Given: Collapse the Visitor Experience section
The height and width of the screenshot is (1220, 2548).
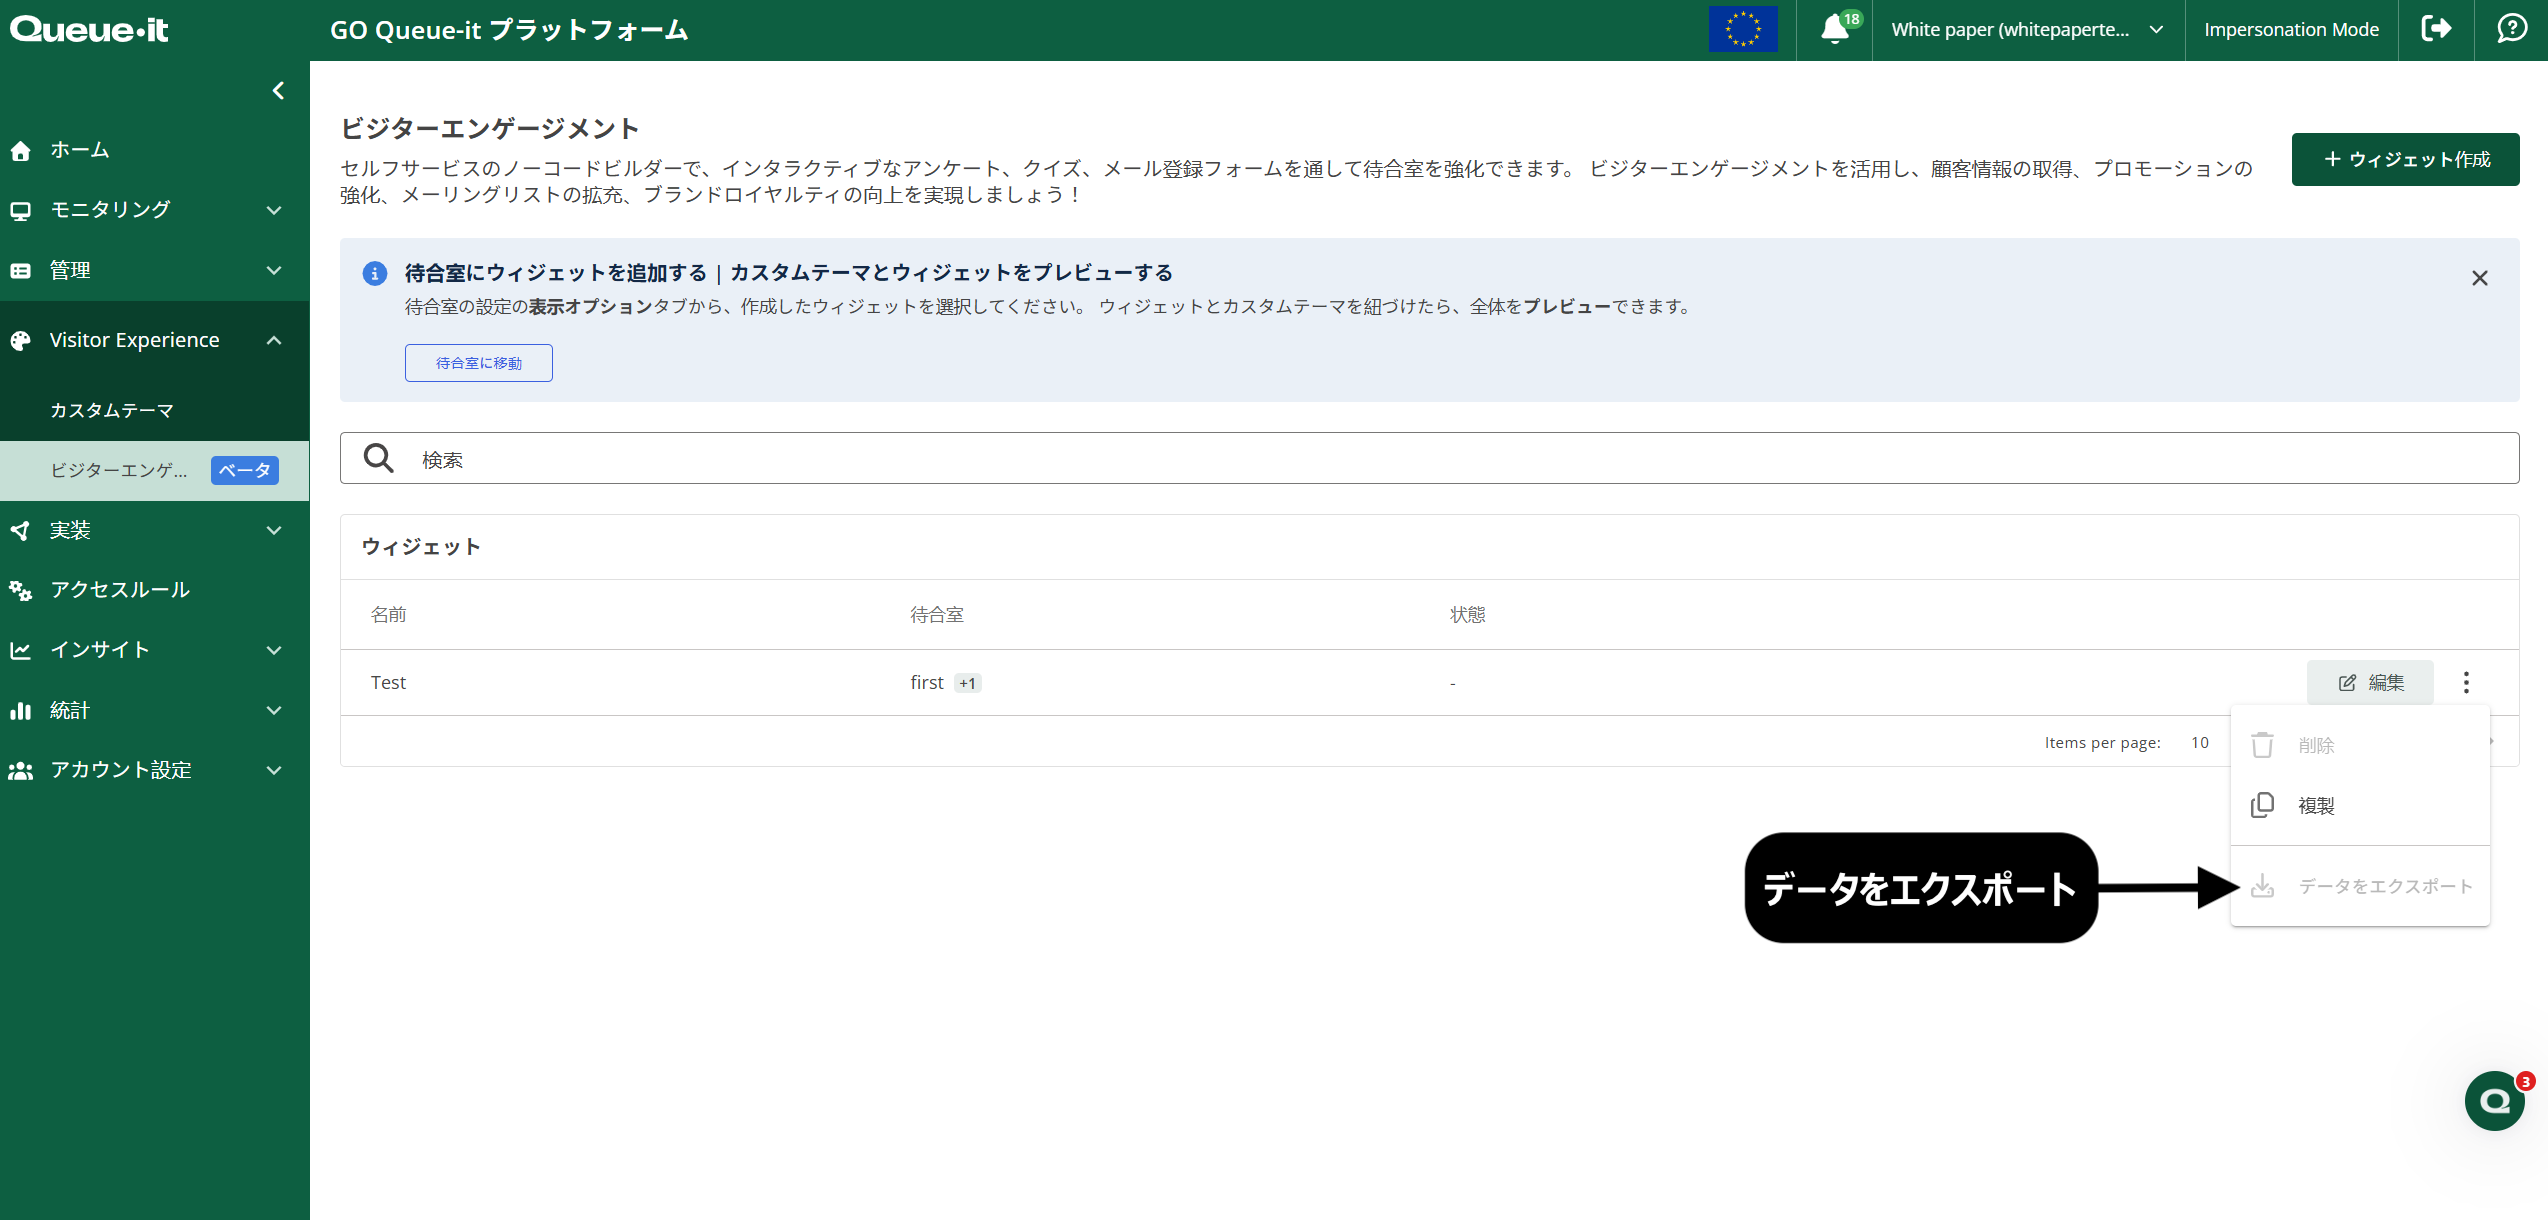Looking at the screenshot, I should pyautogui.click(x=272, y=340).
